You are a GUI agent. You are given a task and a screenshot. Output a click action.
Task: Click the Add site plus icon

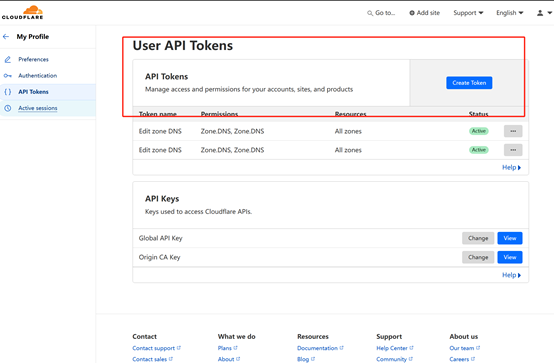click(x=412, y=13)
